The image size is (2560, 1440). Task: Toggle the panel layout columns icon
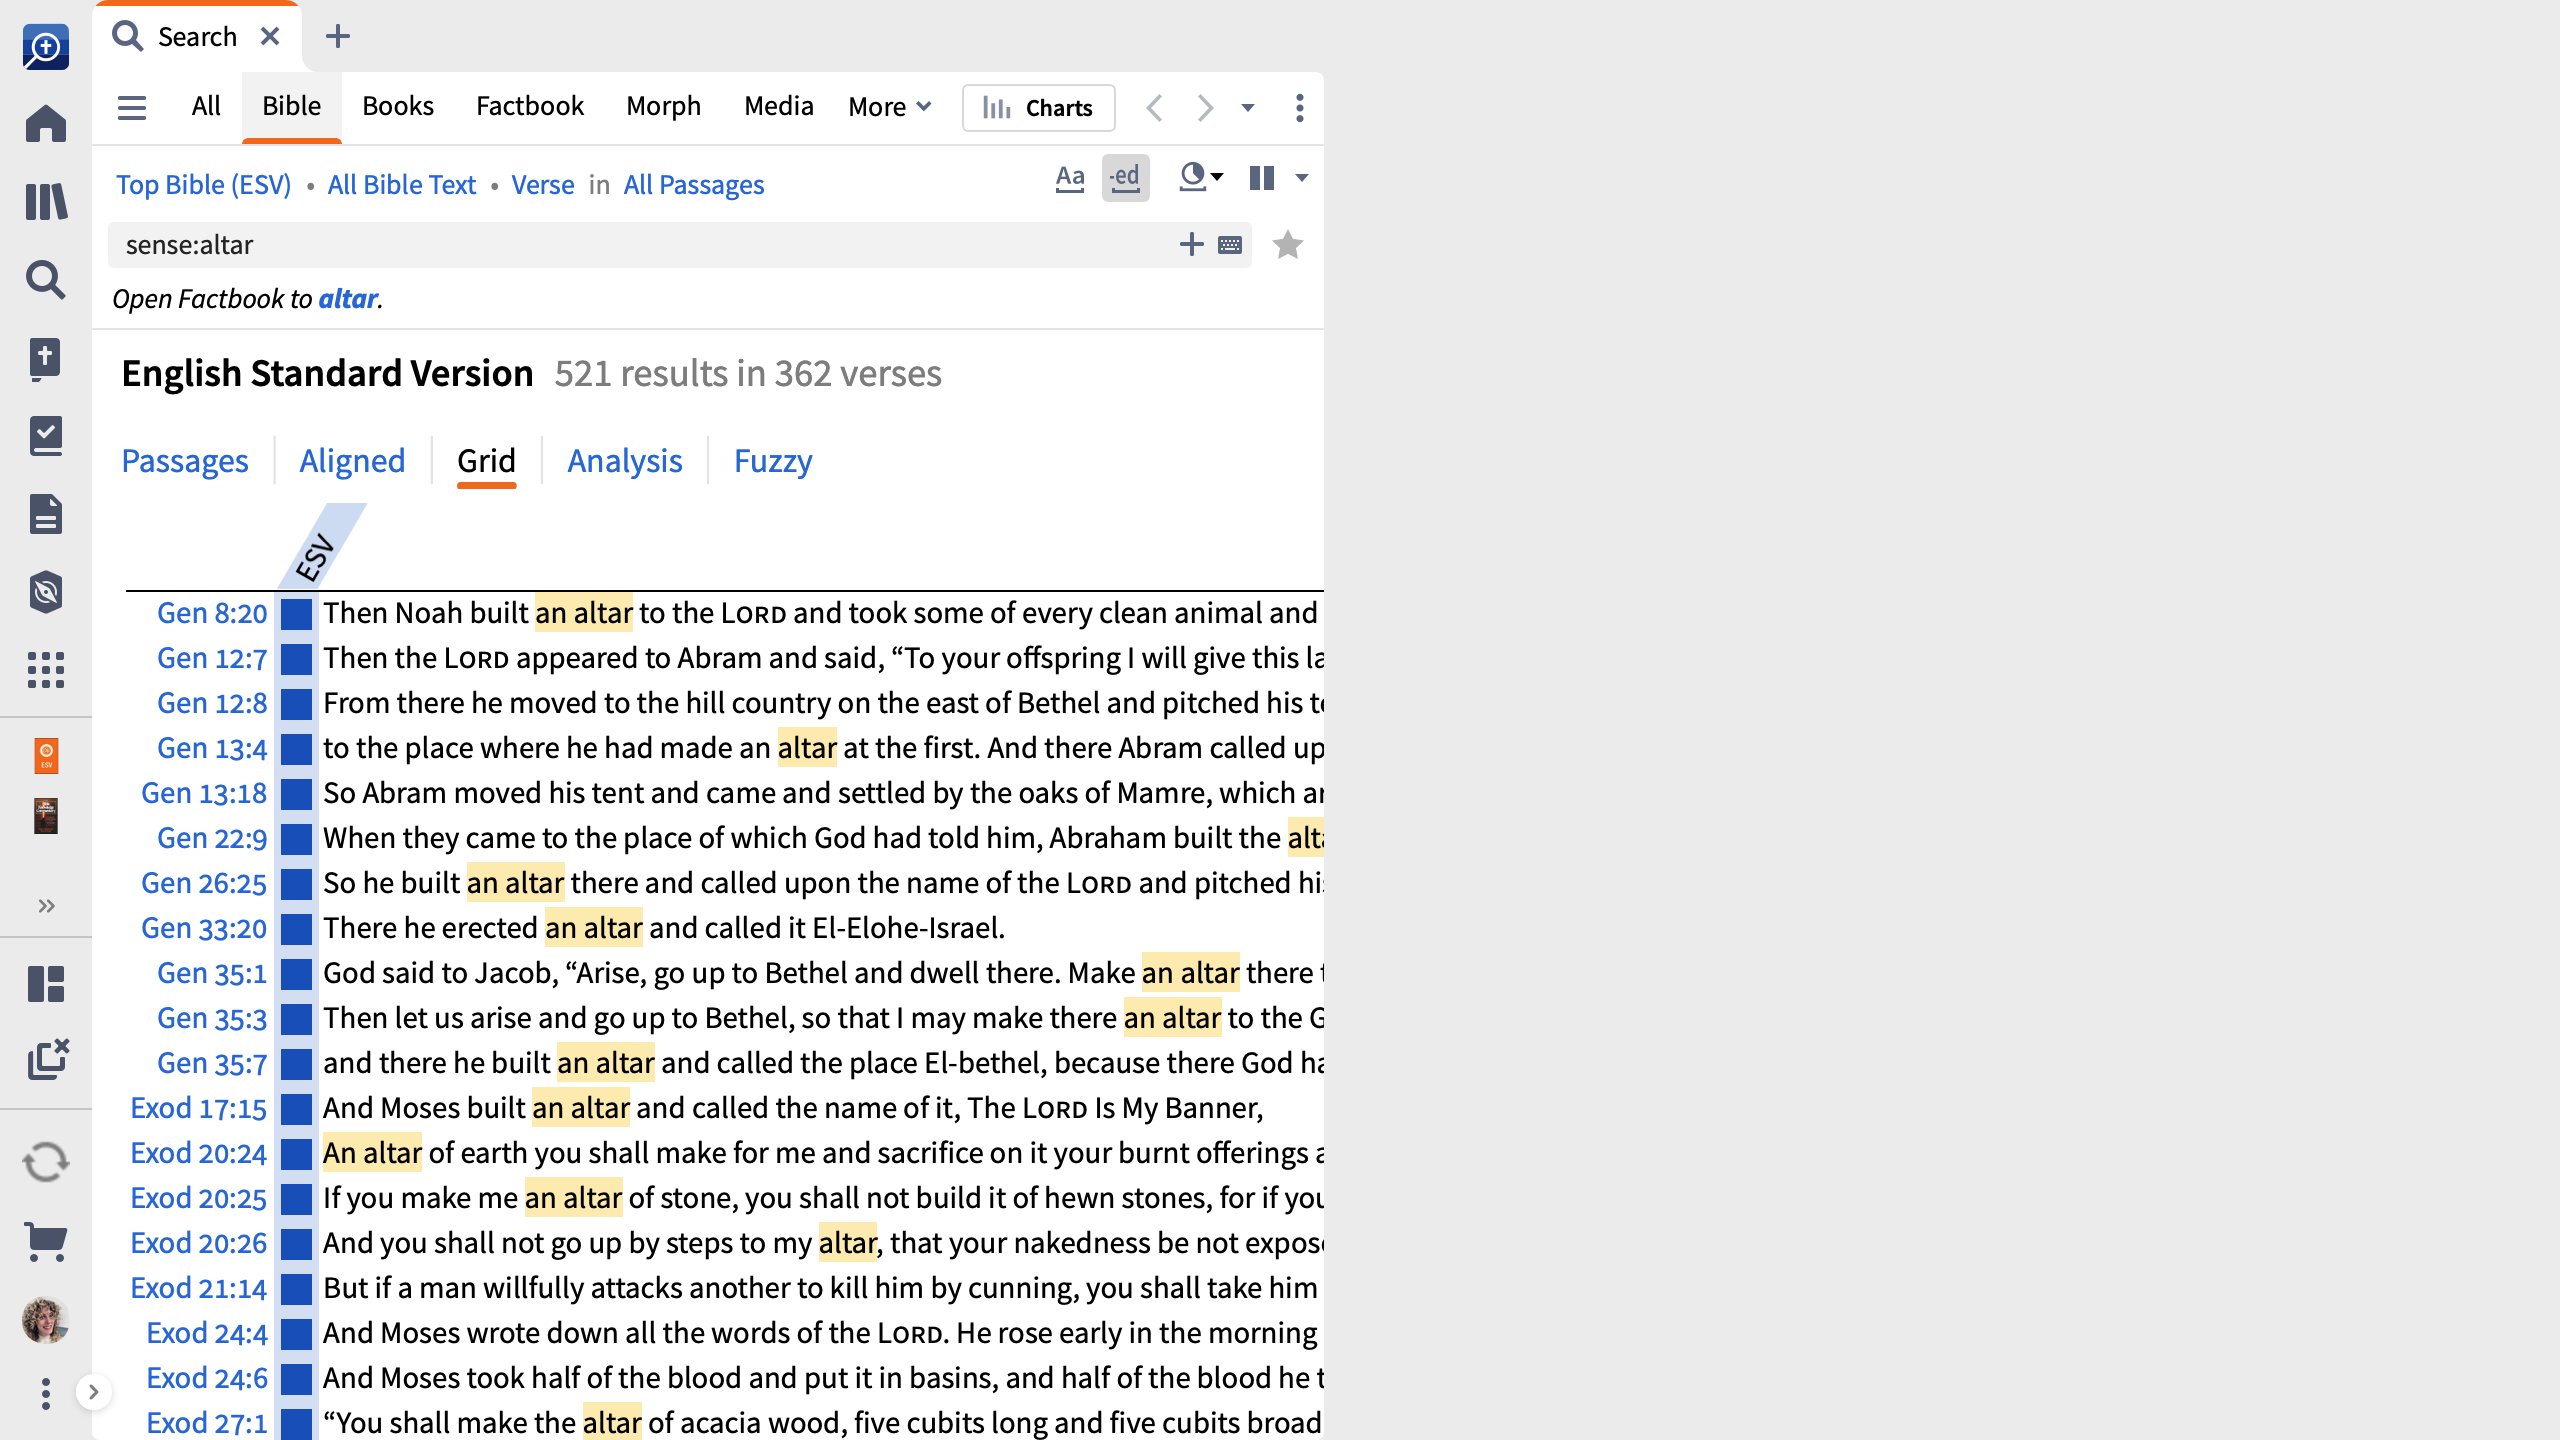coord(1262,178)
